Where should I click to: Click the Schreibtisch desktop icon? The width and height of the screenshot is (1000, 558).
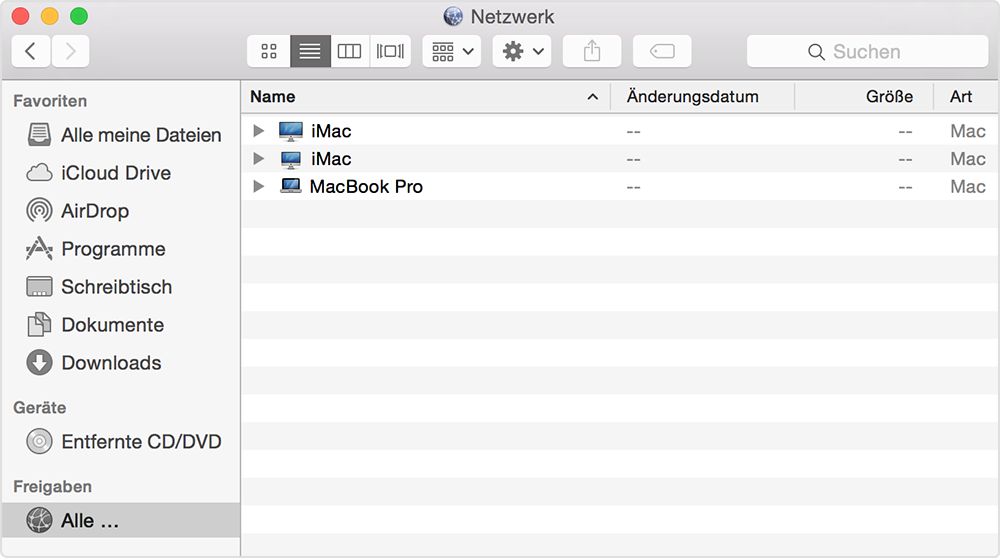click(39, 287)
